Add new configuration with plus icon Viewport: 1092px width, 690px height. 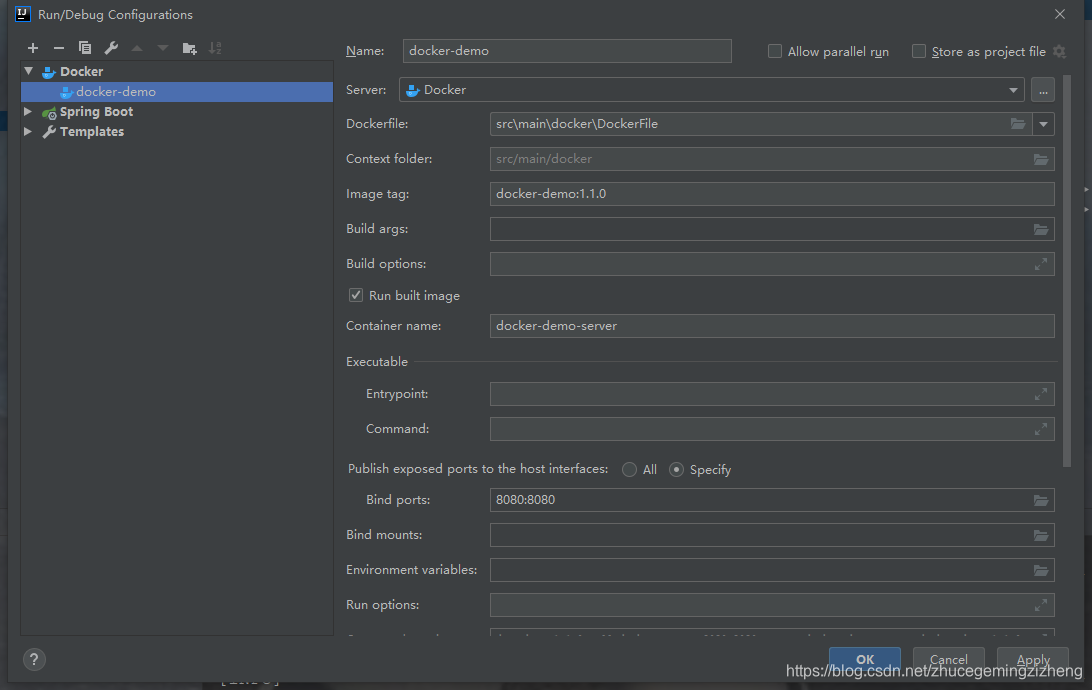click(33, 48)
